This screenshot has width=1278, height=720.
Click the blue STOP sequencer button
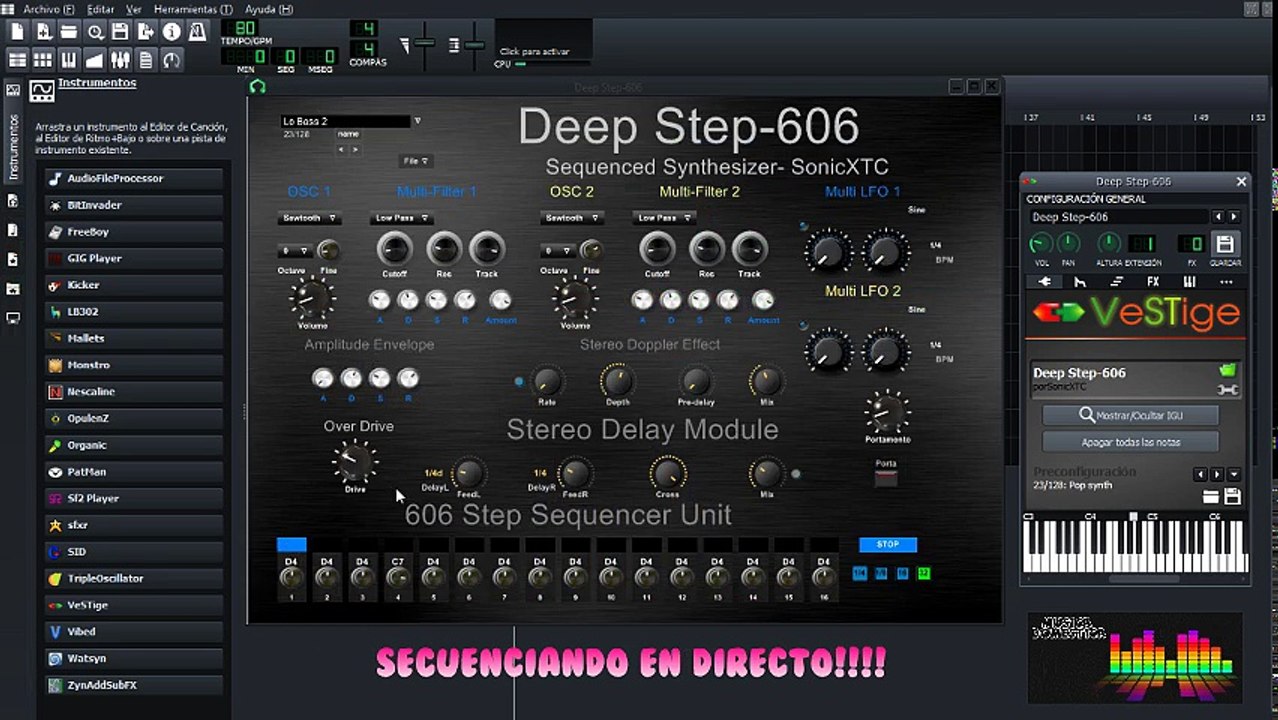point(888,545)
